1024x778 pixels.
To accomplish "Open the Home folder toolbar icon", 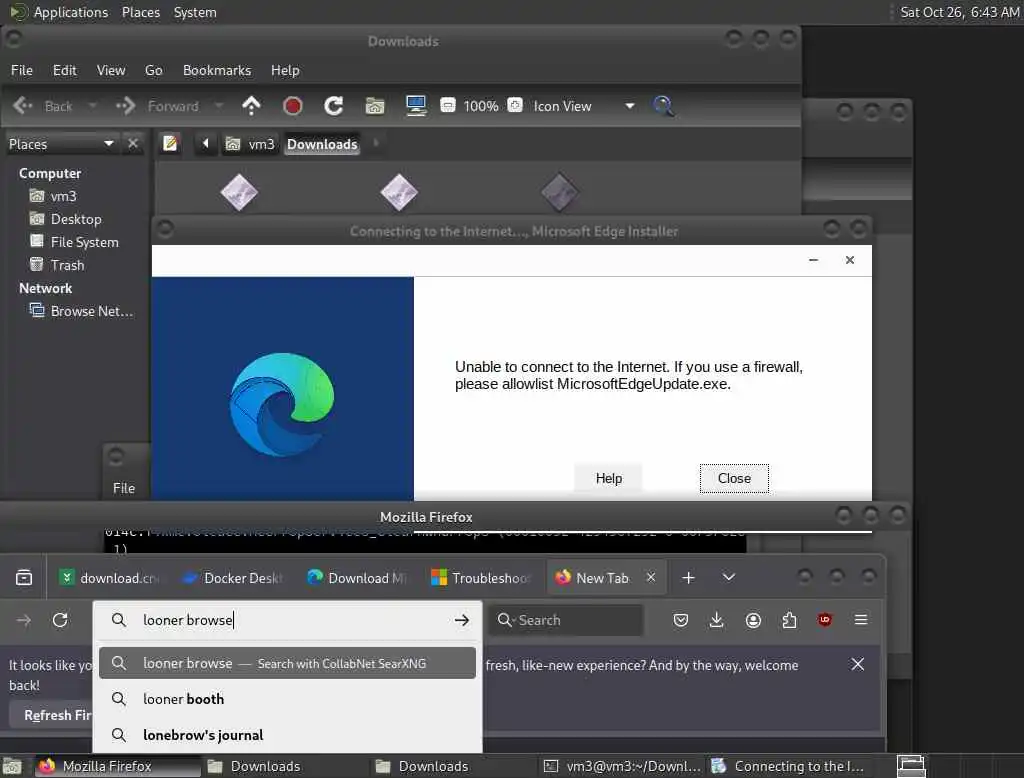I will pyautogui.click(x=375, y=106).
